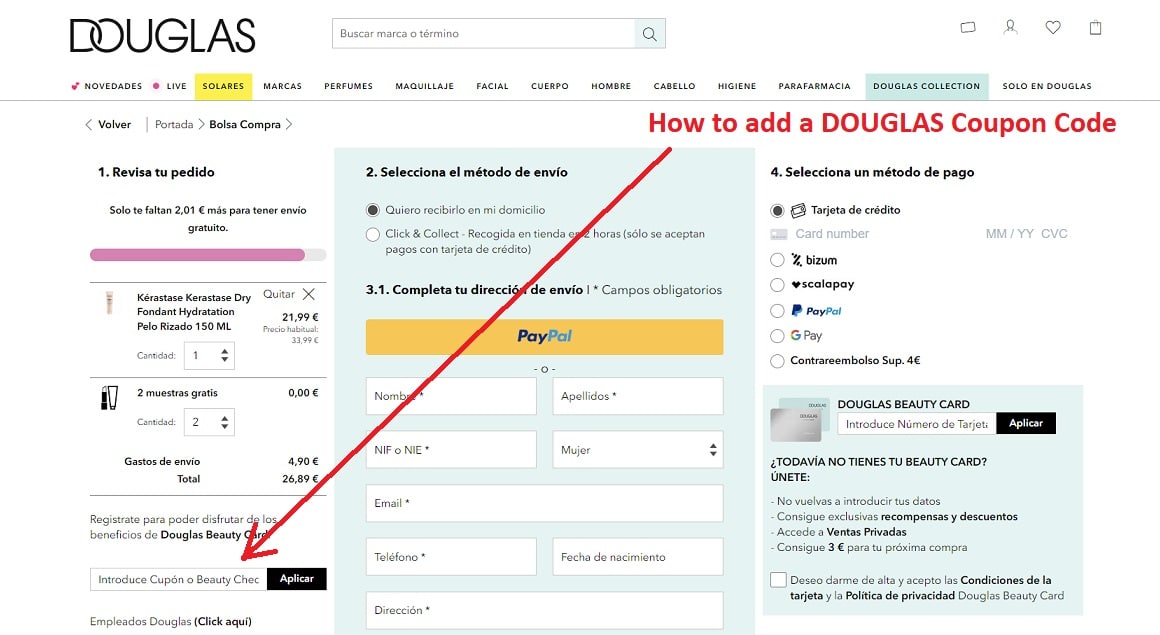Adjust quantity stepper for muestras gratis
This screenshot has height=635, width=1160.
224,423
